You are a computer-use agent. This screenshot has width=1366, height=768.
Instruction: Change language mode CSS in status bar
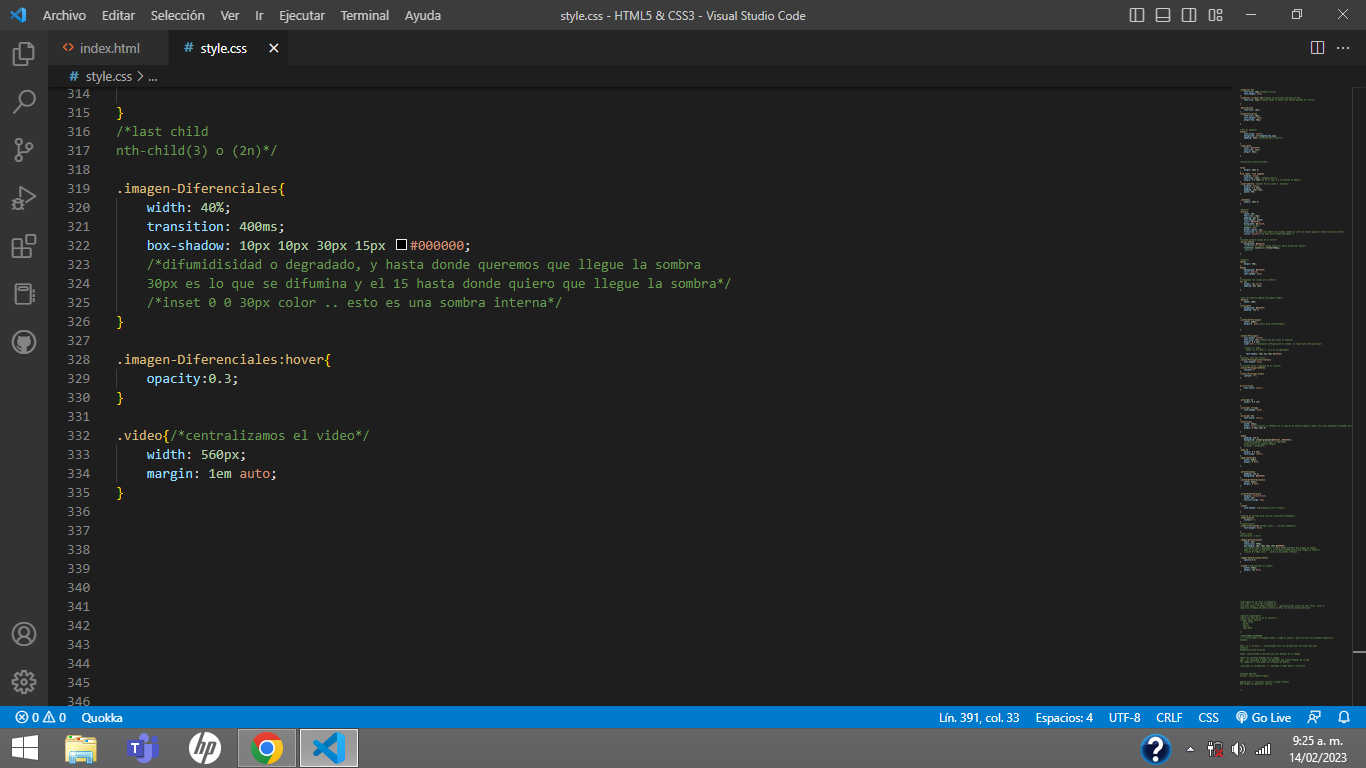[1208, 717]
